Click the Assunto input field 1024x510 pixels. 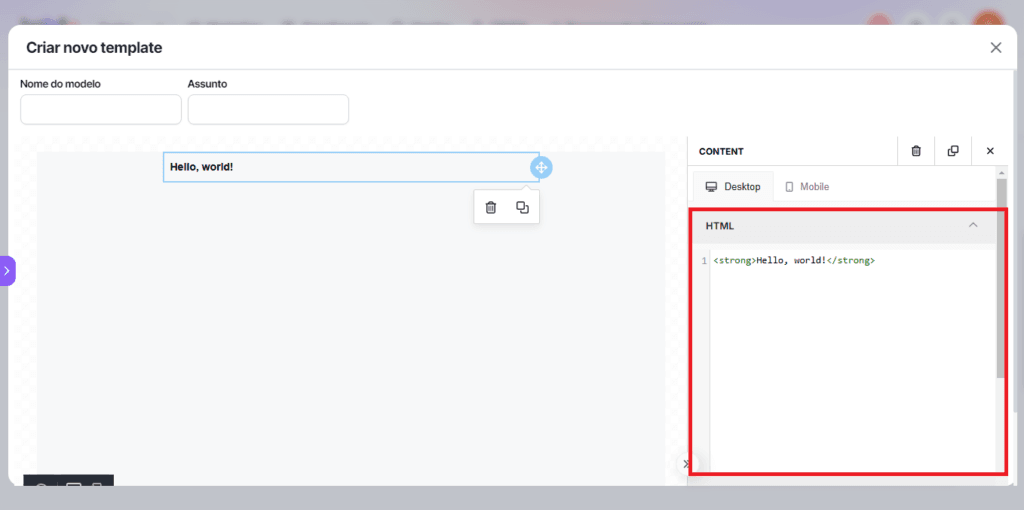coord(268,110)
